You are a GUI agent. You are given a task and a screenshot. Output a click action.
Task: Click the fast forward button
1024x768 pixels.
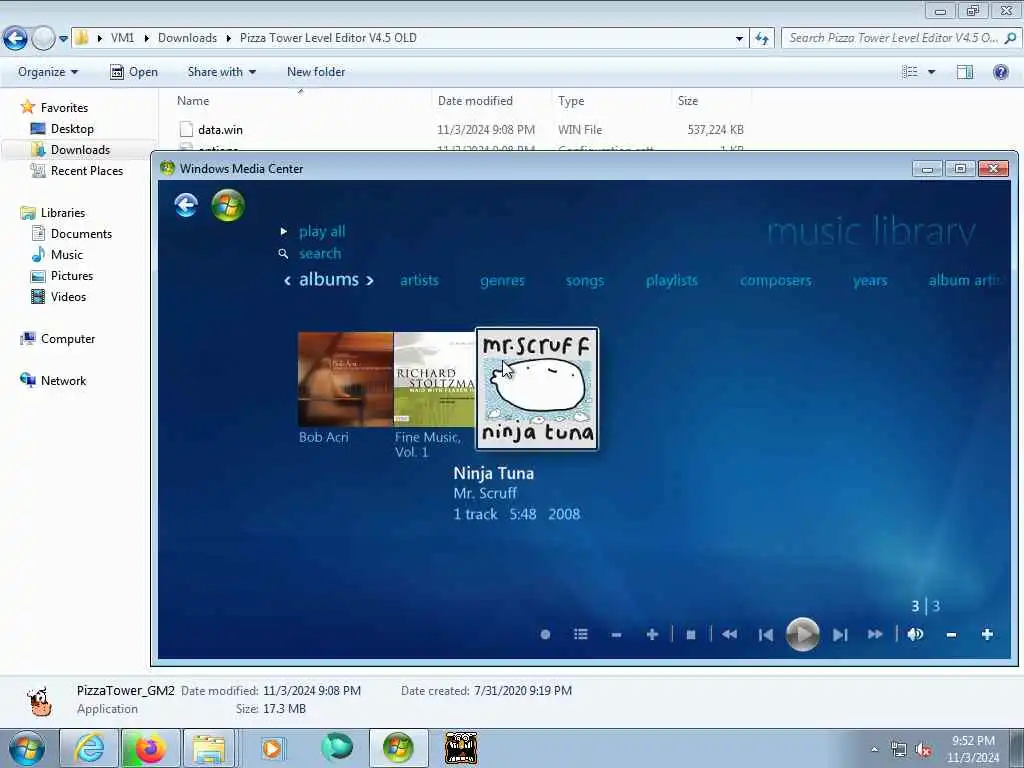(875, 634)
